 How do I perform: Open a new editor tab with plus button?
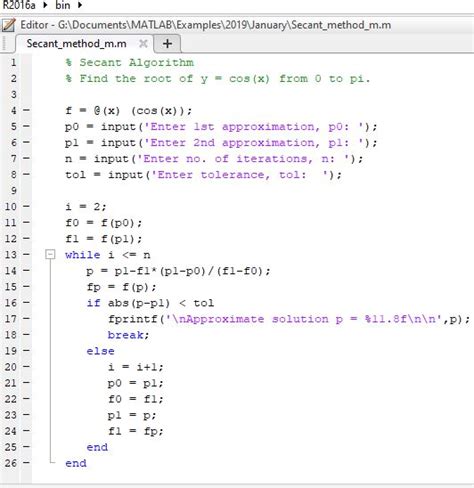[167, 44]
